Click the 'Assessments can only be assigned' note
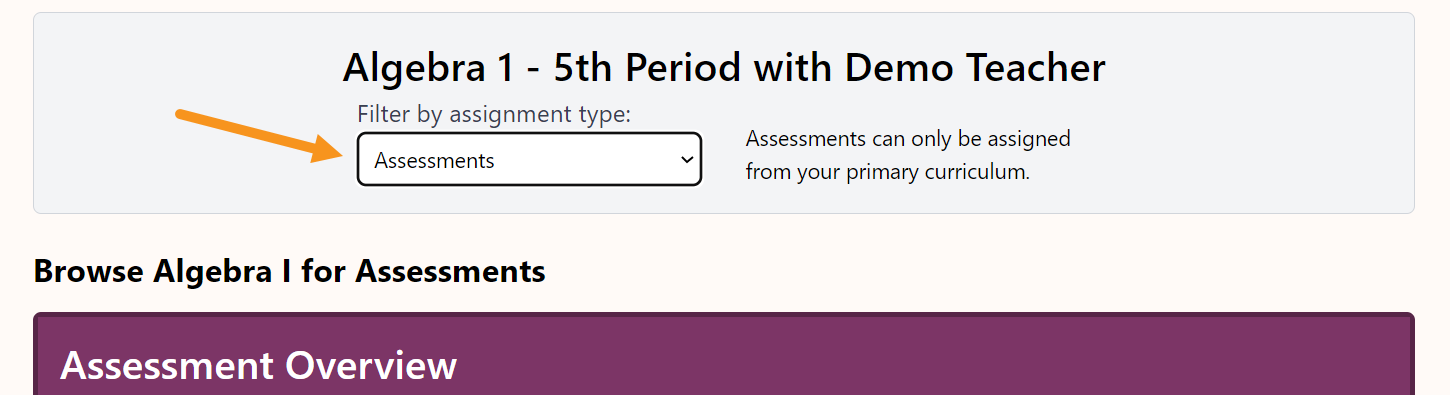 pyautogui.click(x=908, y=139)
